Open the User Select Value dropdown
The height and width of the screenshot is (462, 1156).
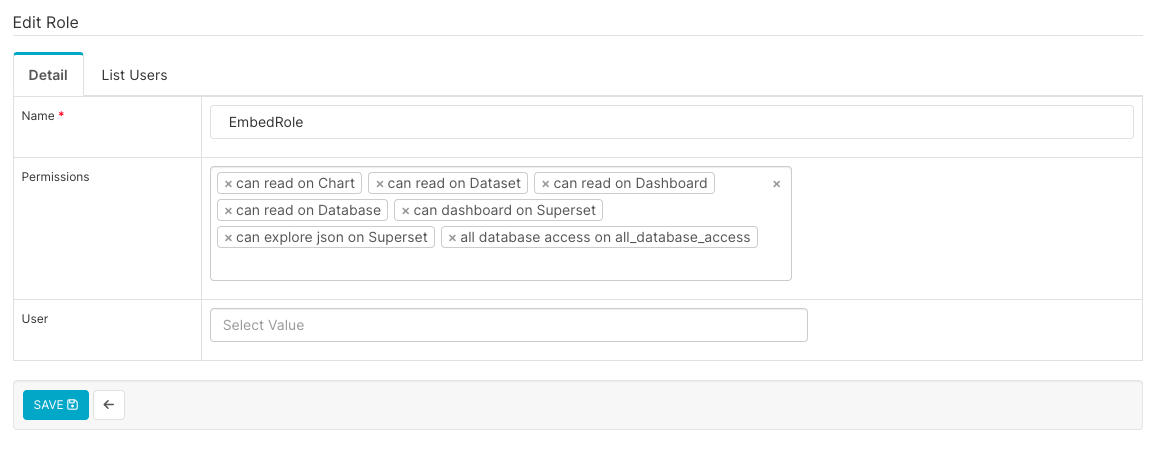tap(508, 325)
